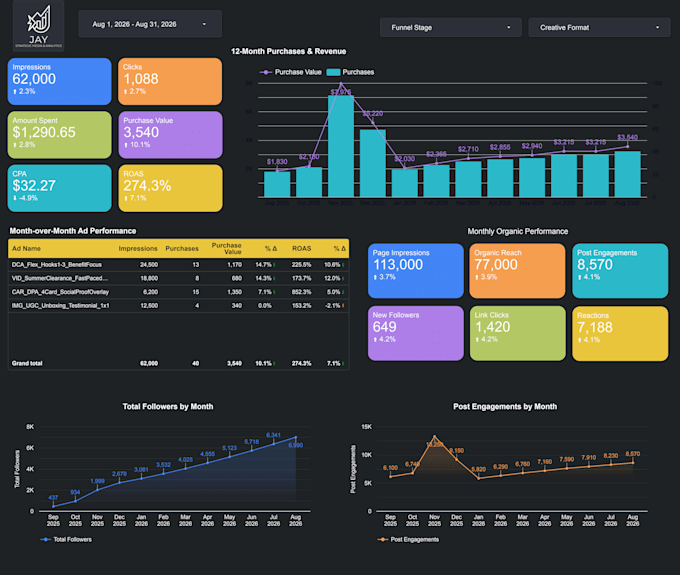680x575 pixels.
Task: Select the yellow ROAS 274.3% scorecard
Action: click(170, 188)
